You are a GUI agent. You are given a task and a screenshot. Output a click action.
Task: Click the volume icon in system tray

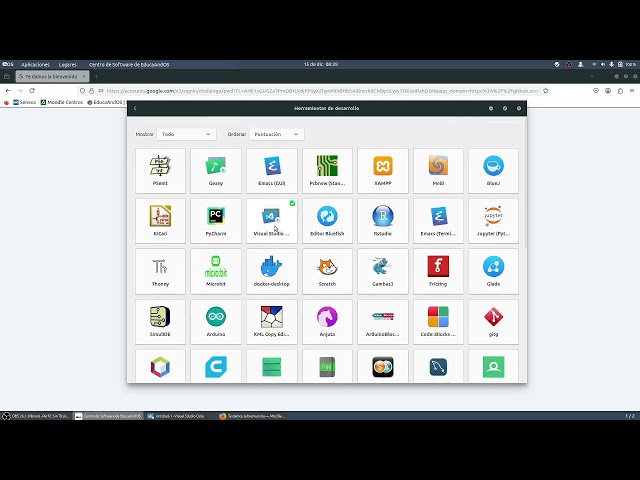pos(603,64)
